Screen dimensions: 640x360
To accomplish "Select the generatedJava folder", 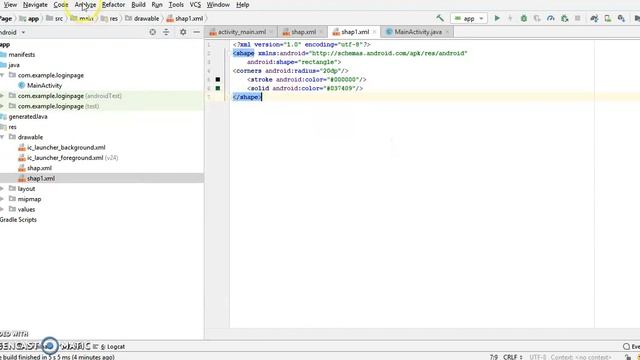I will 28,117.
